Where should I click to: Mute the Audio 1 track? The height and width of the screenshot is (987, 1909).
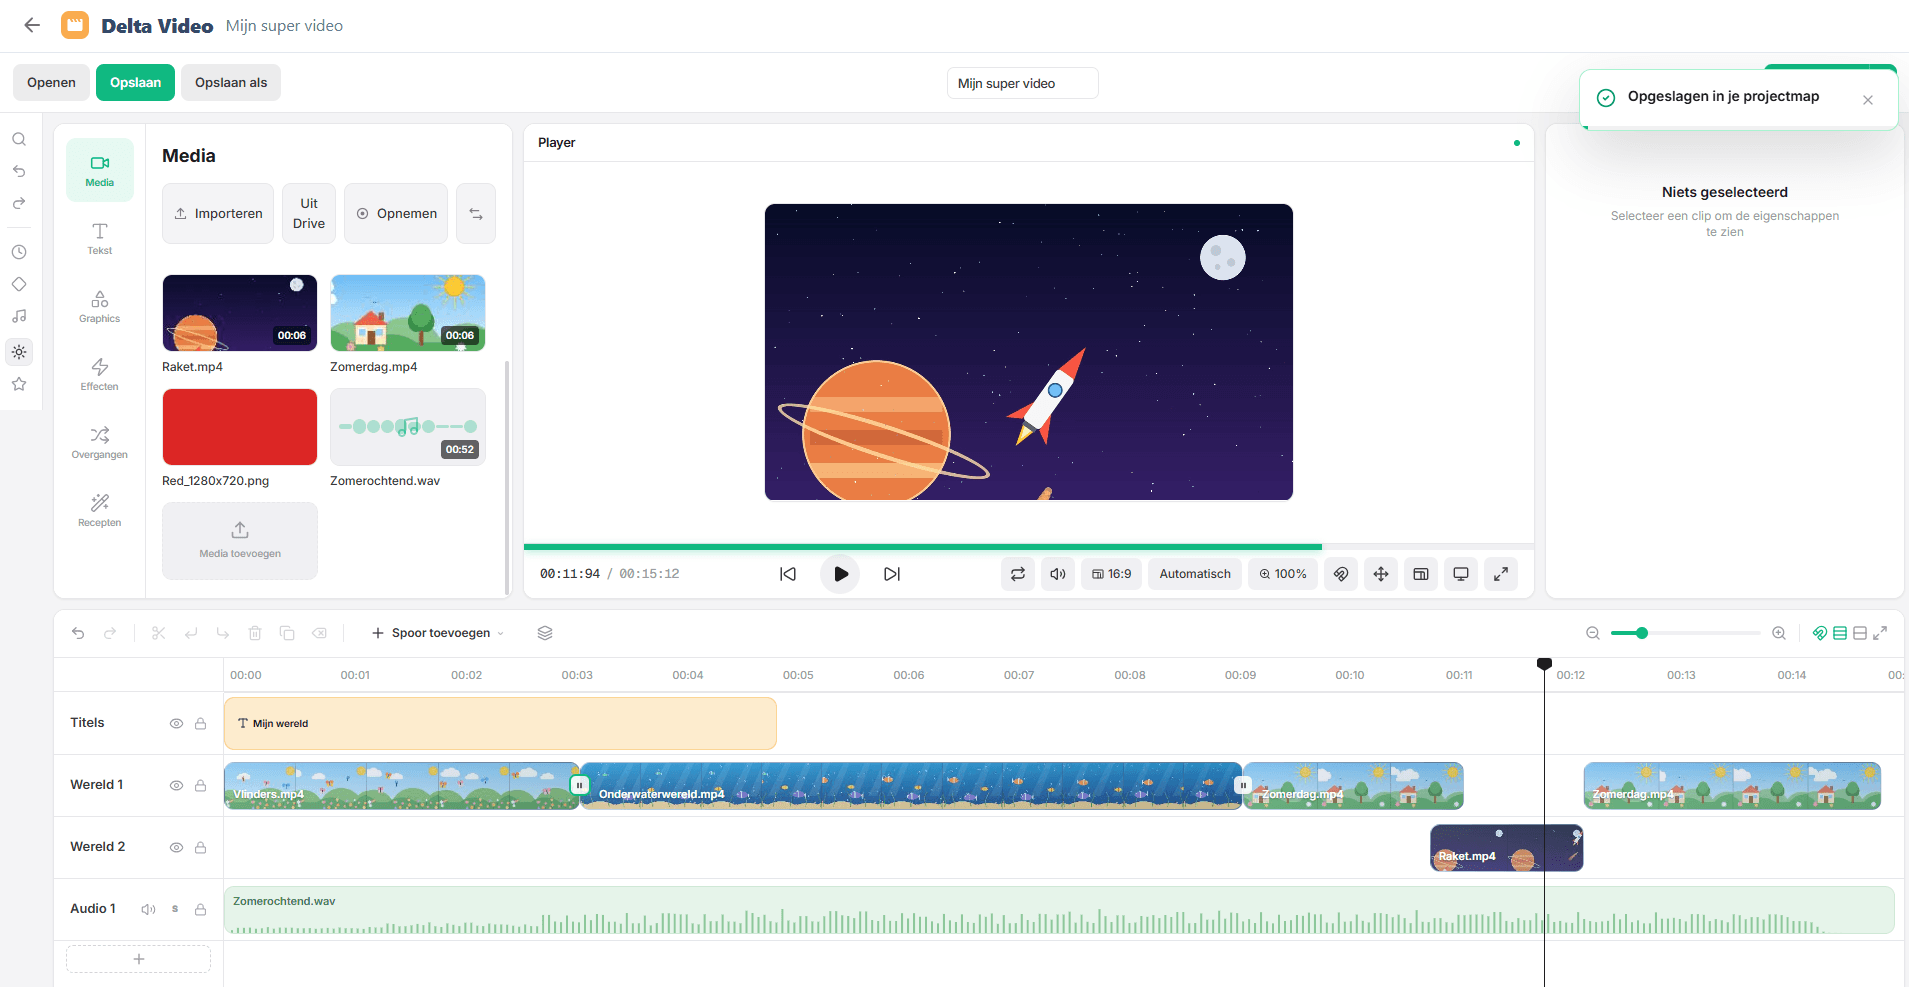tap(149, 909)
